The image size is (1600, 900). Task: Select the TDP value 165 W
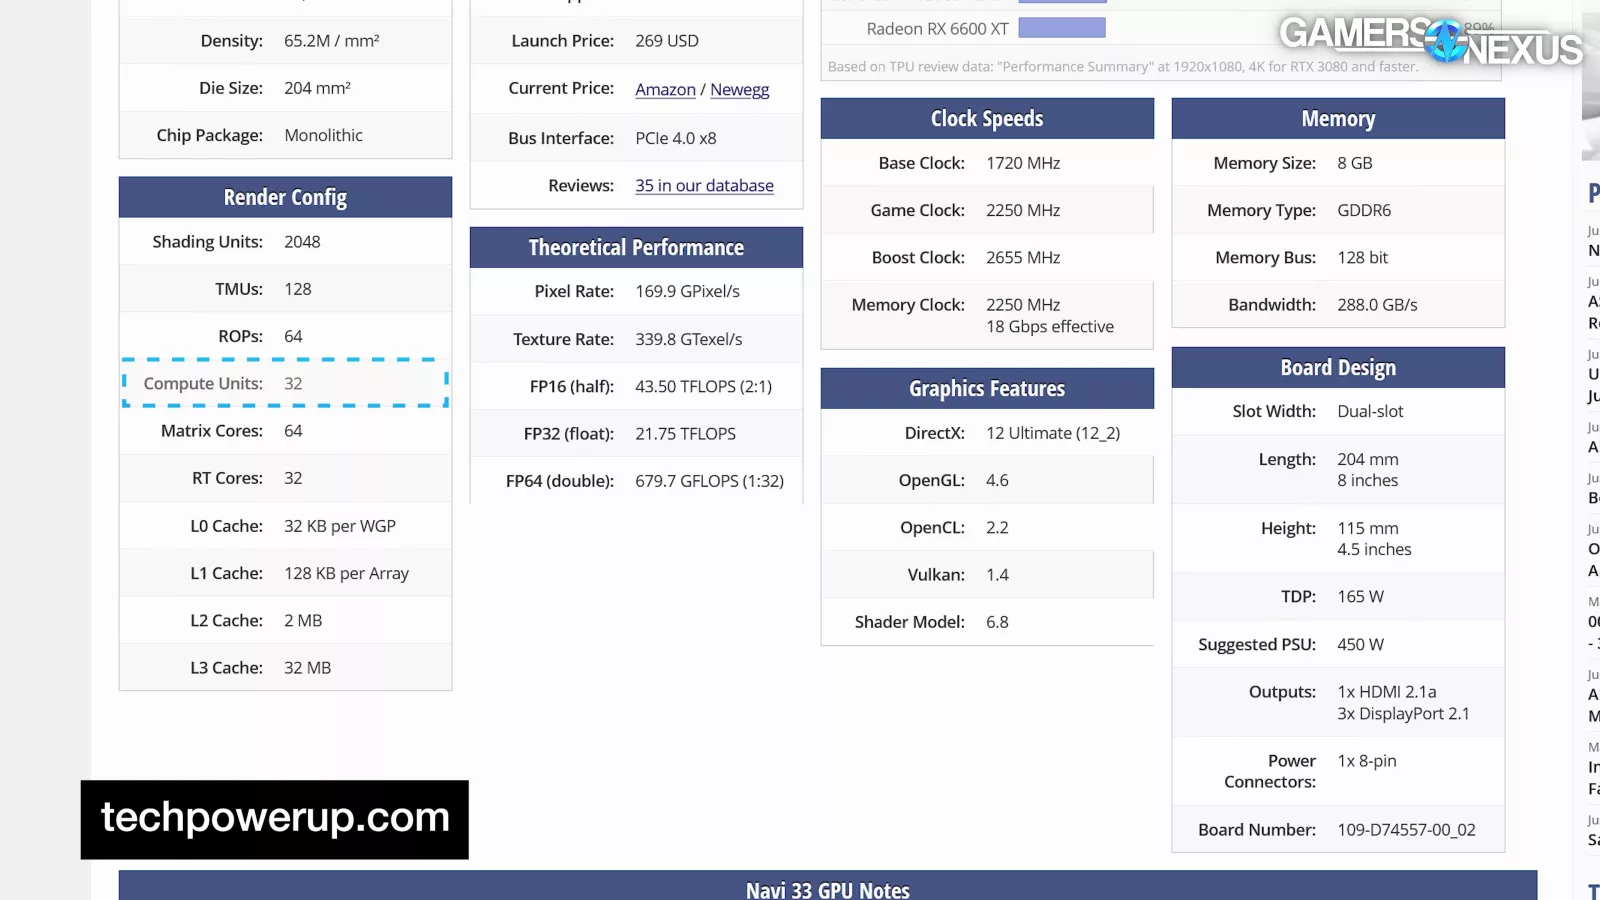coord(1361,596)
